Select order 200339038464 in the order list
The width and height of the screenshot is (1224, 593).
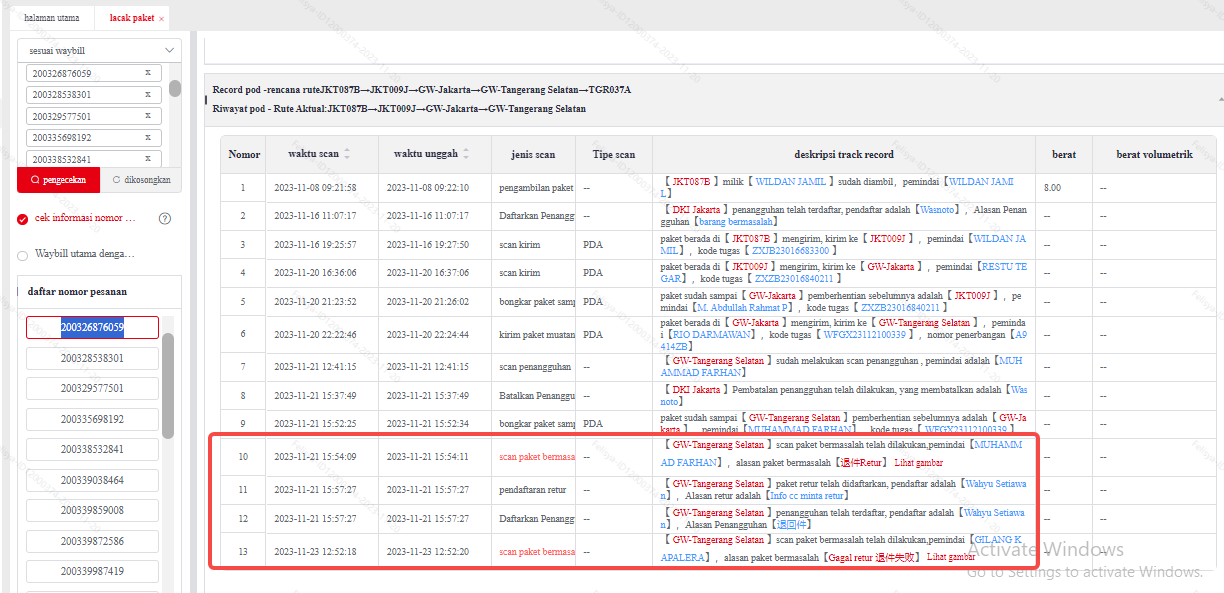coord(92,480)
